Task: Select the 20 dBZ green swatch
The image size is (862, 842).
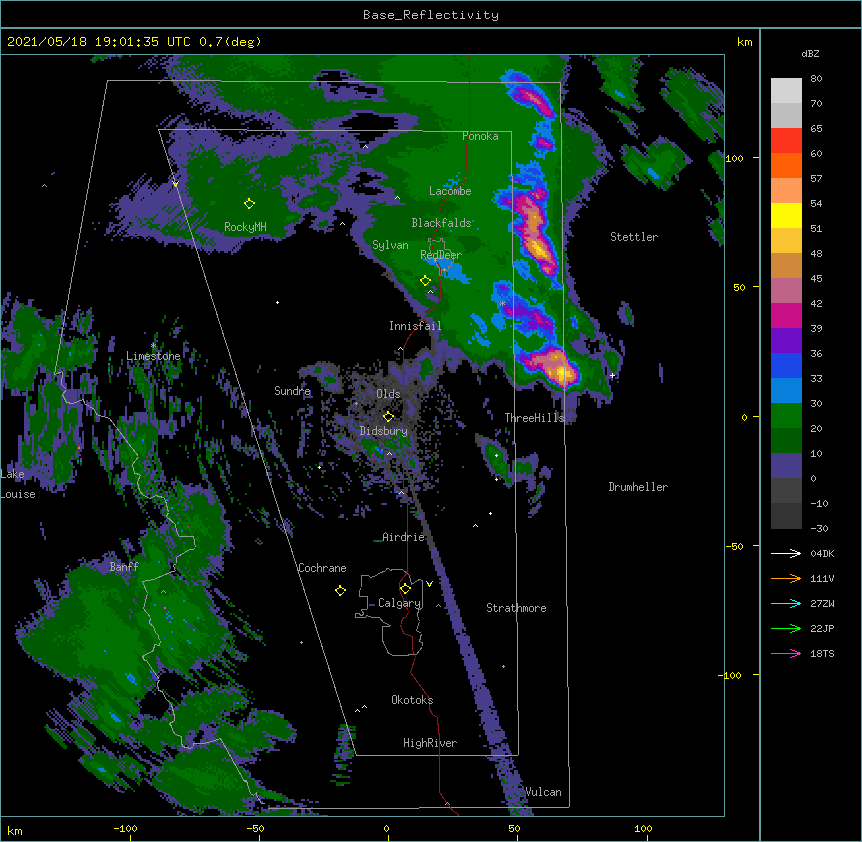Action: pos(786,416)
